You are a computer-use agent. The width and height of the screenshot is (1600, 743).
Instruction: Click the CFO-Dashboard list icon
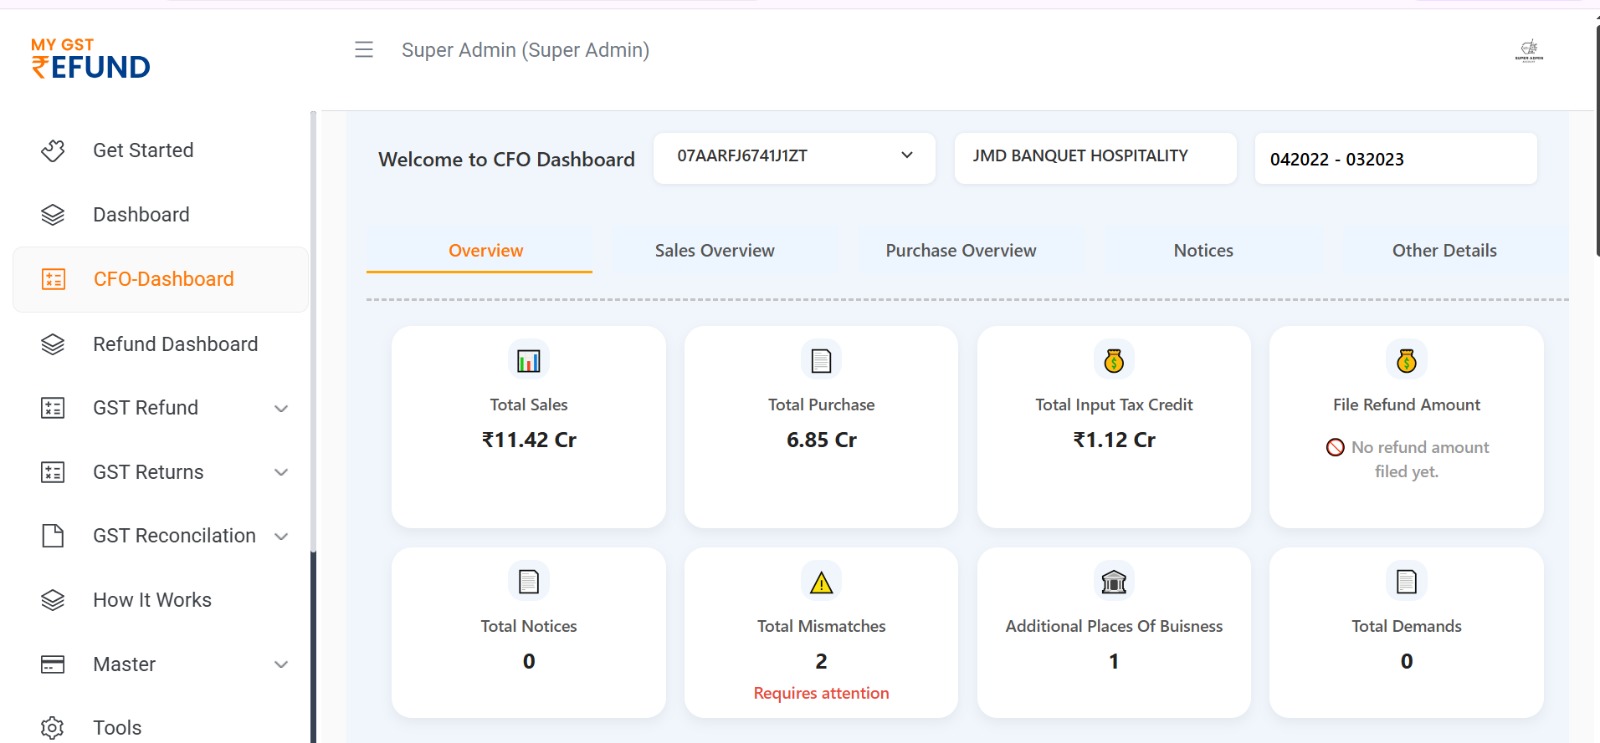tap(54, 279)
